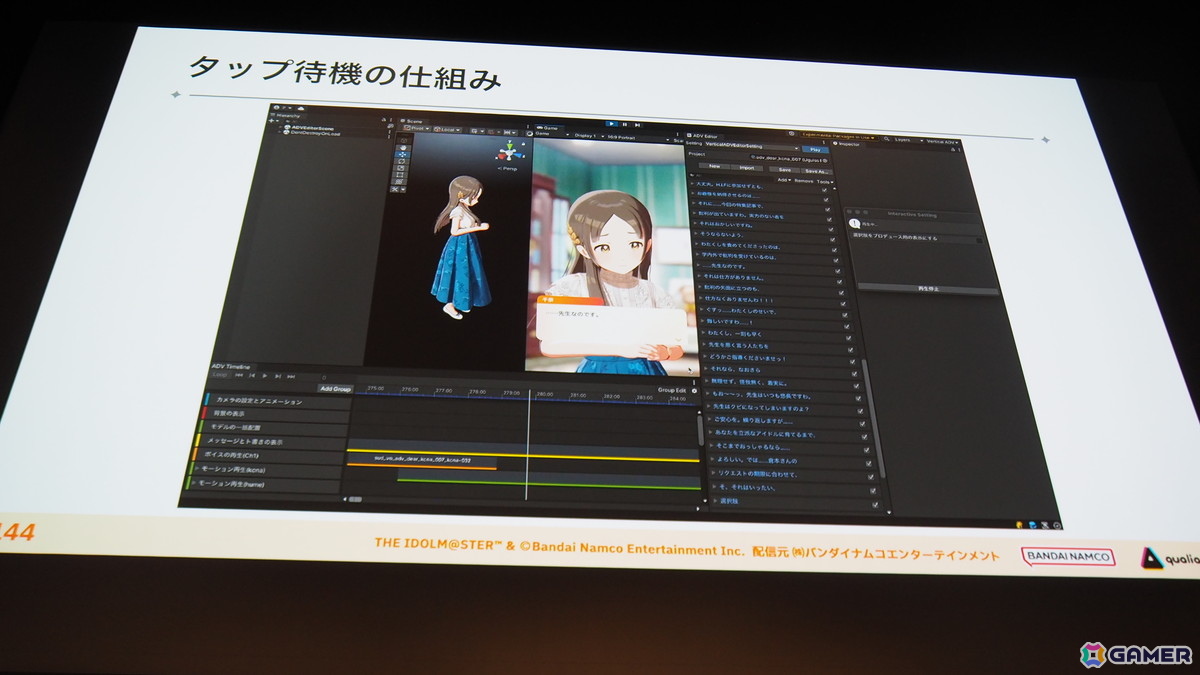1200x675 pixels.
Task: Click the timeline horizontal scrollbar handle
Action: click(x=355, y=498)
